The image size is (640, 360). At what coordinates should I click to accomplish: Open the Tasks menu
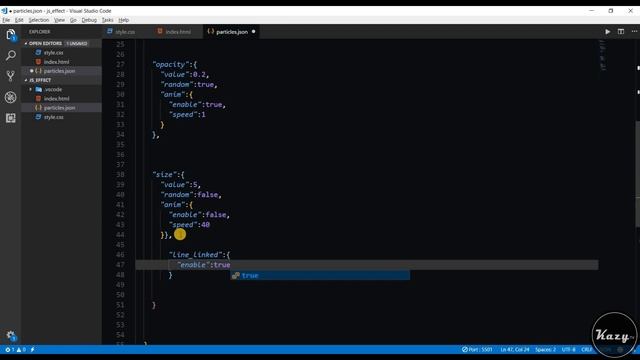coord(107,20)
